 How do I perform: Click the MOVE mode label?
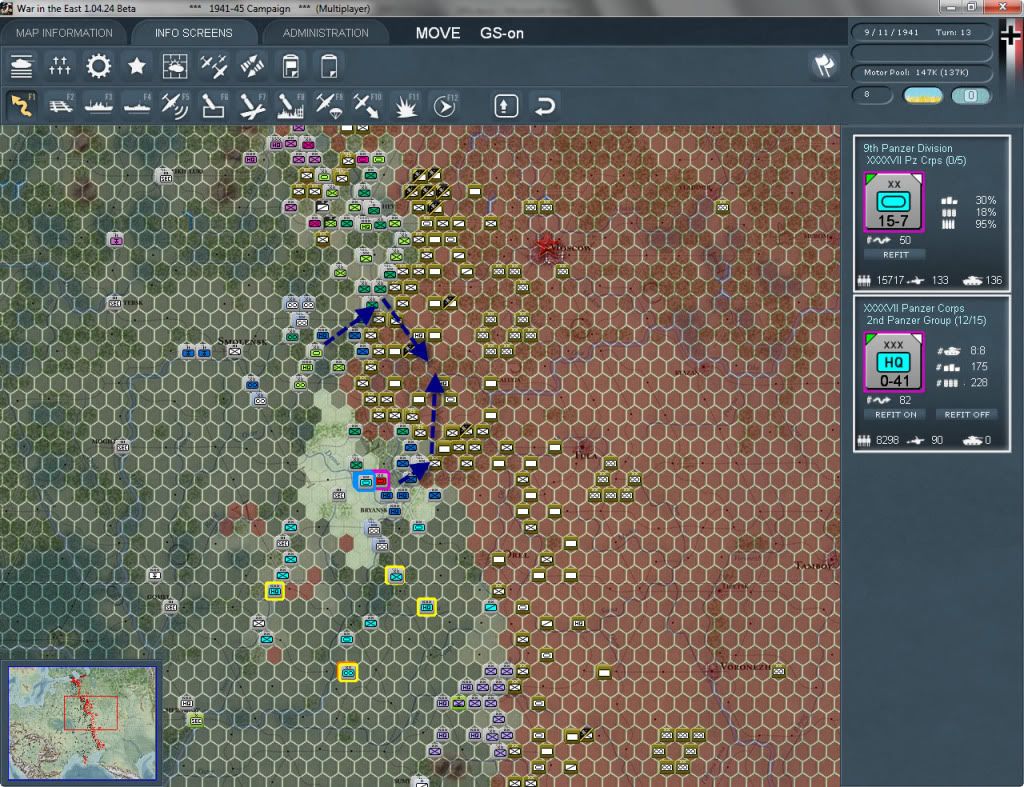tap(438, 33)
